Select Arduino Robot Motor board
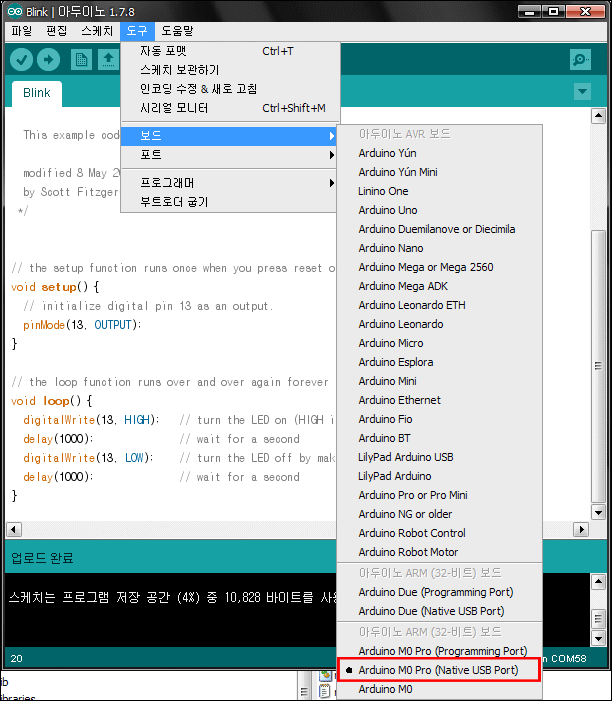The width and height of the screenshot is (612, 701). click(439, 552)
